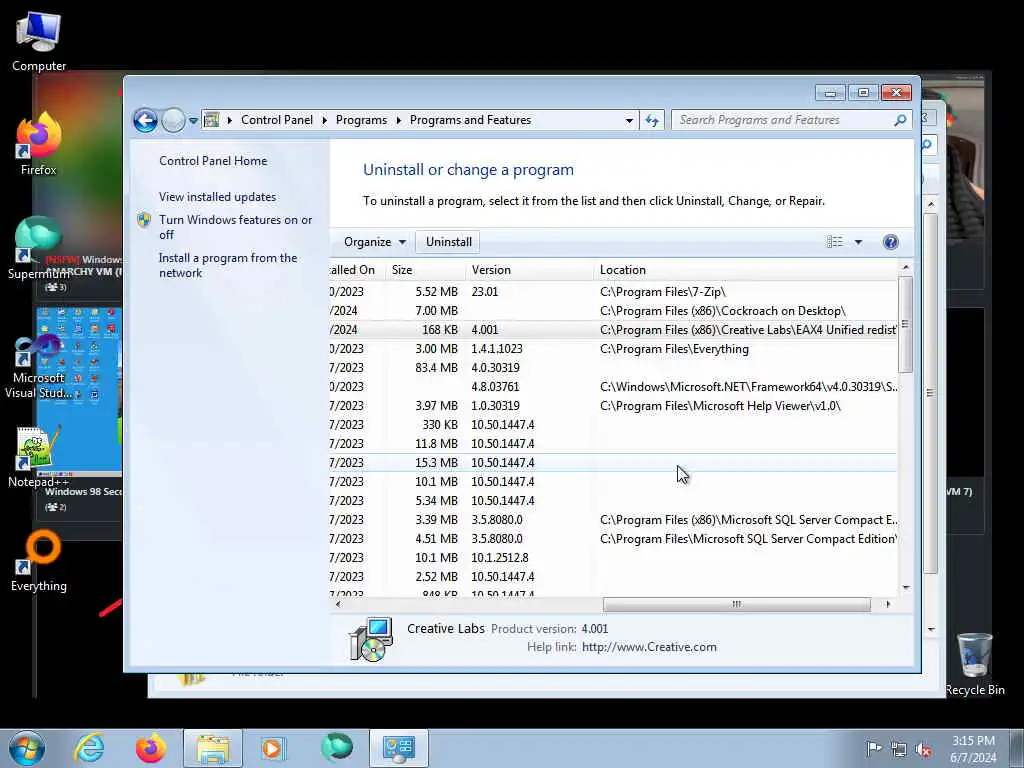Open View installed updates link
Viewport: 1024px width, 768px height.
[x=217, y=197]
